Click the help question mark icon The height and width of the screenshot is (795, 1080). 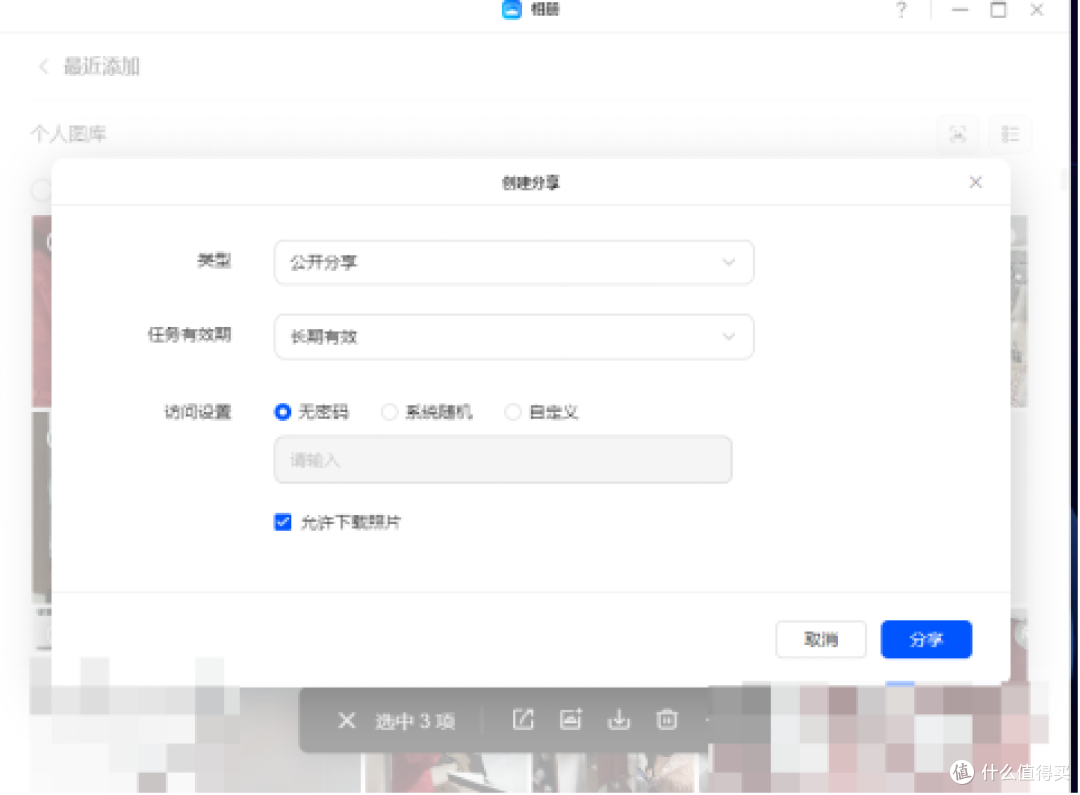(901, 10)
